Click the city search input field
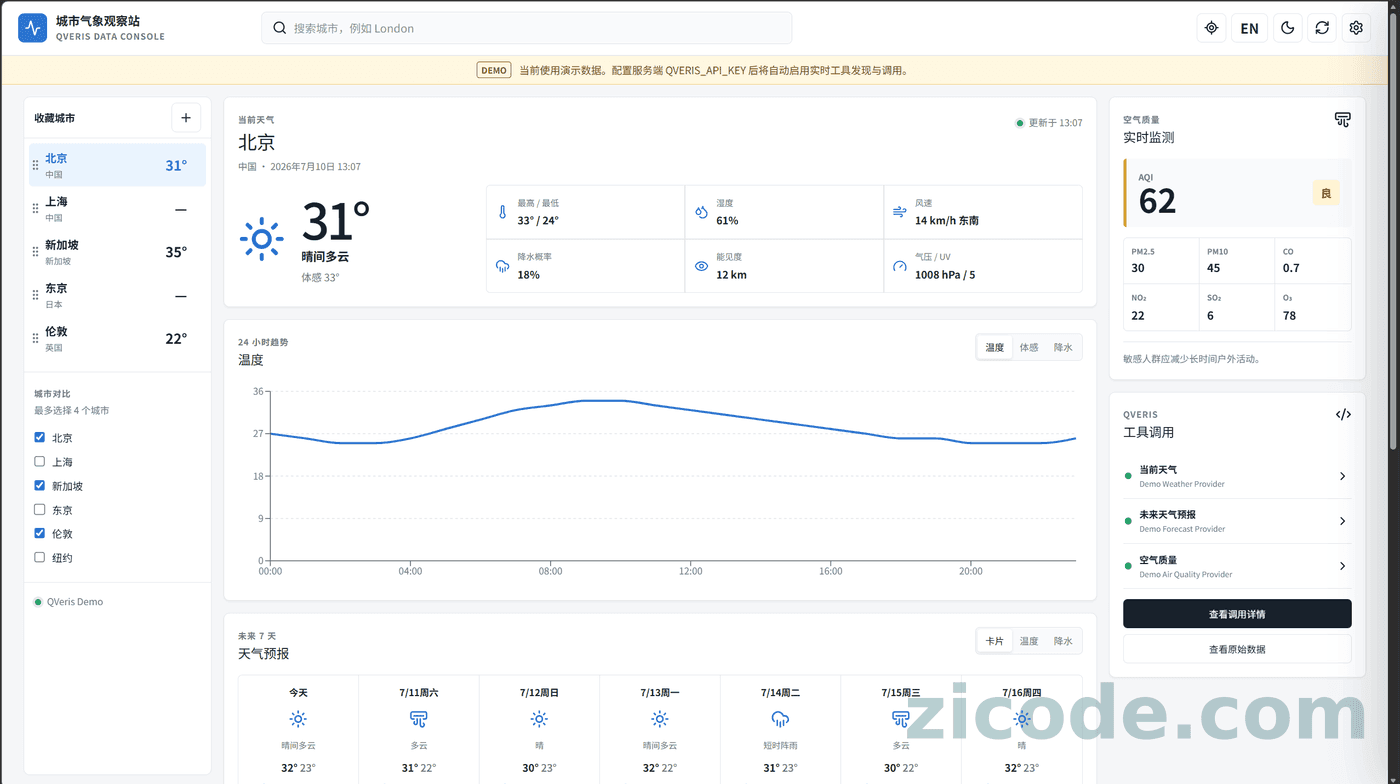Screen dimensions: 1400x784 (x=527, y=28)
